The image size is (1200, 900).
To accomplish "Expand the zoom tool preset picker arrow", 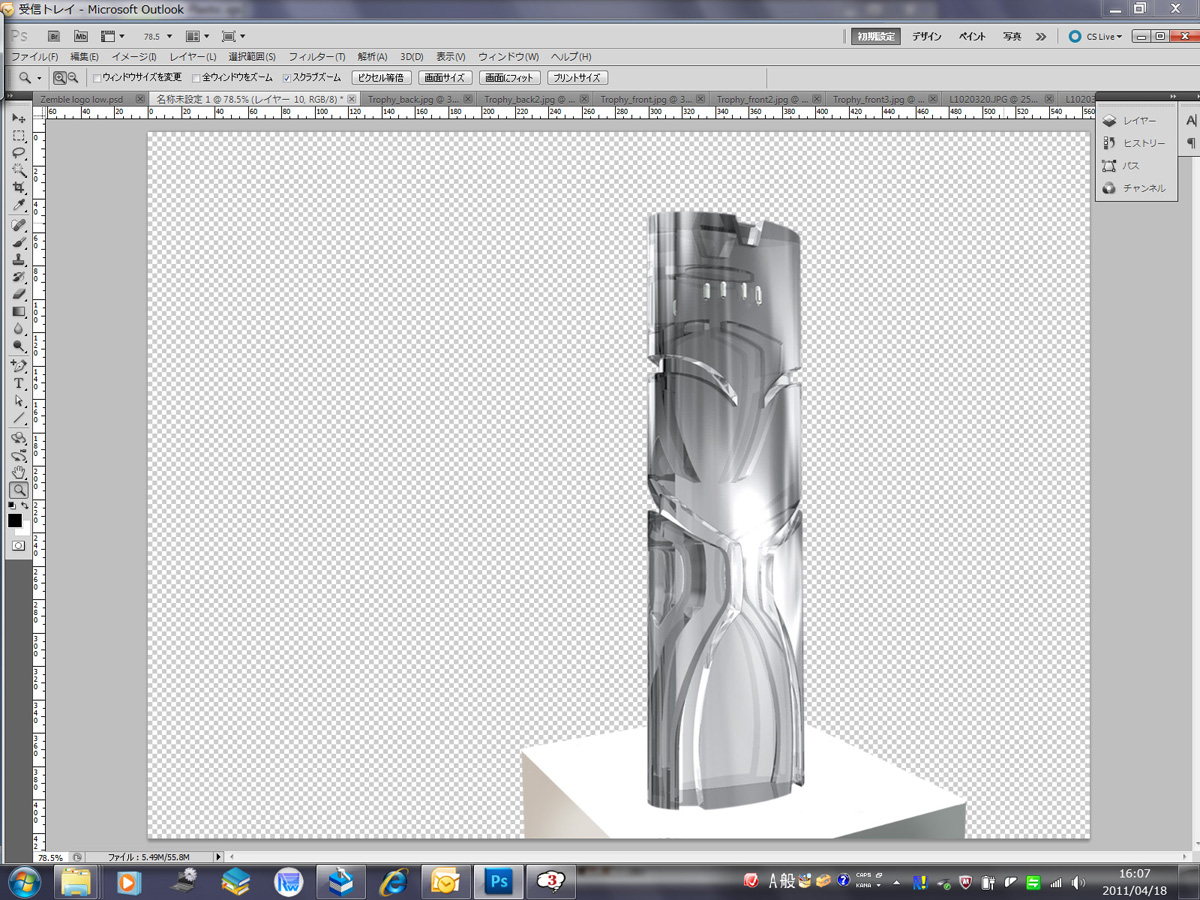I will 39,77.
